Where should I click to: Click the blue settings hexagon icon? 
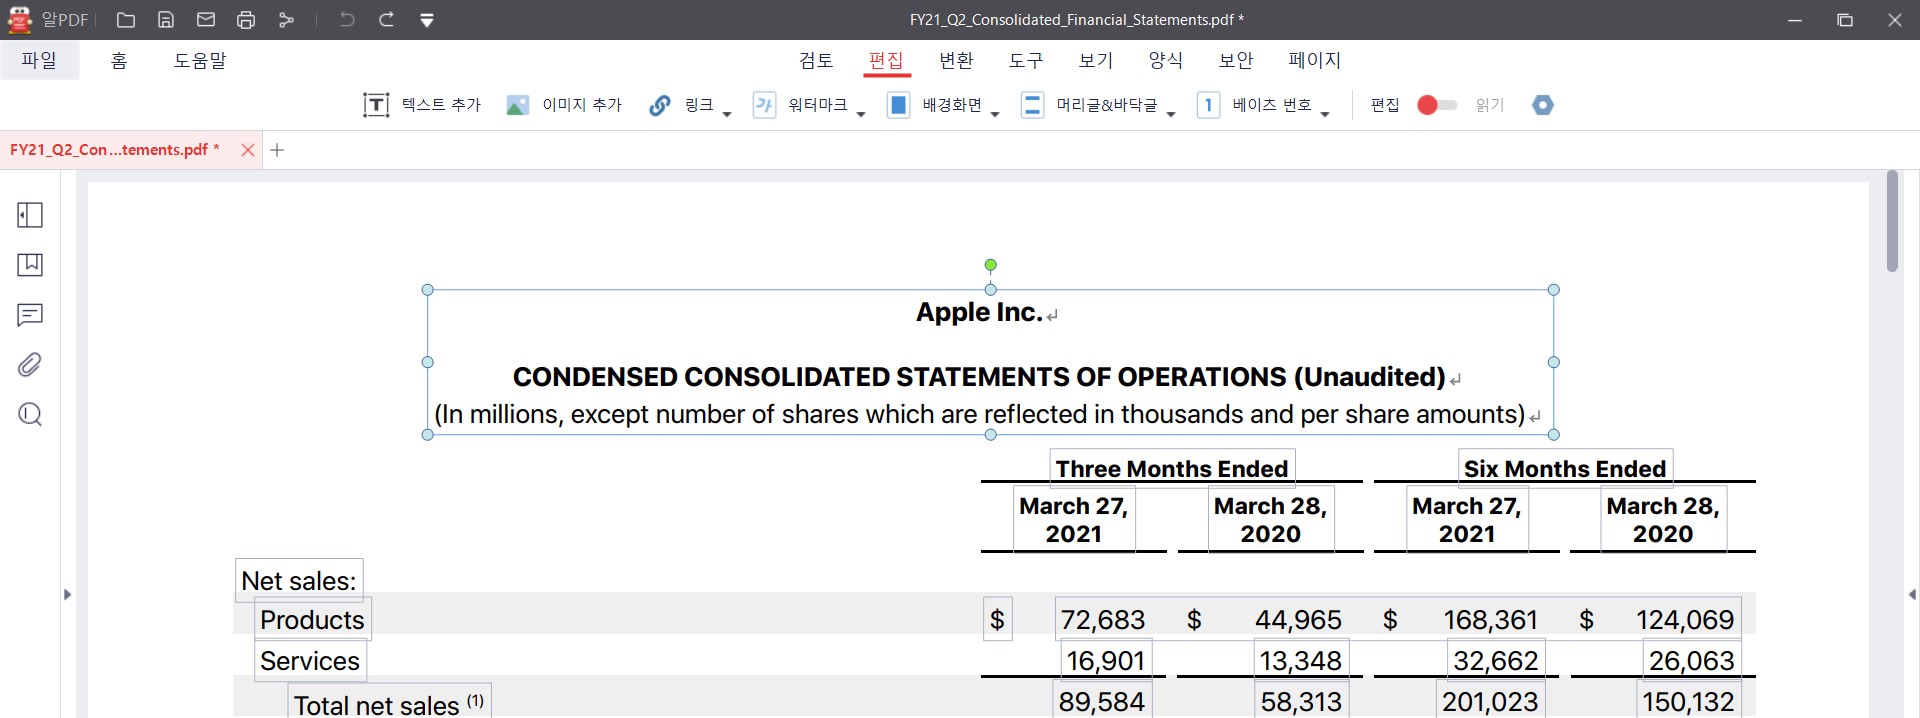coord(1543,105)
